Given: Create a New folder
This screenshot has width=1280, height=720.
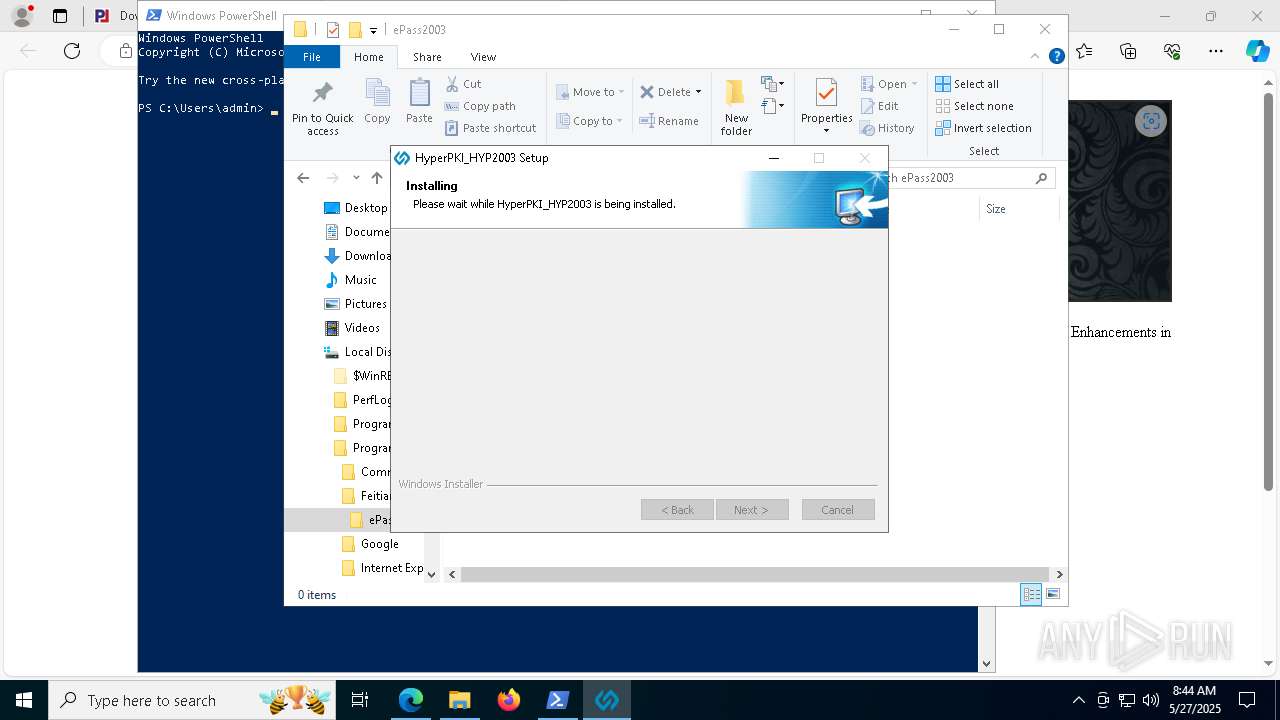Looking at the screenshot, I should click(x=736, y=108).
